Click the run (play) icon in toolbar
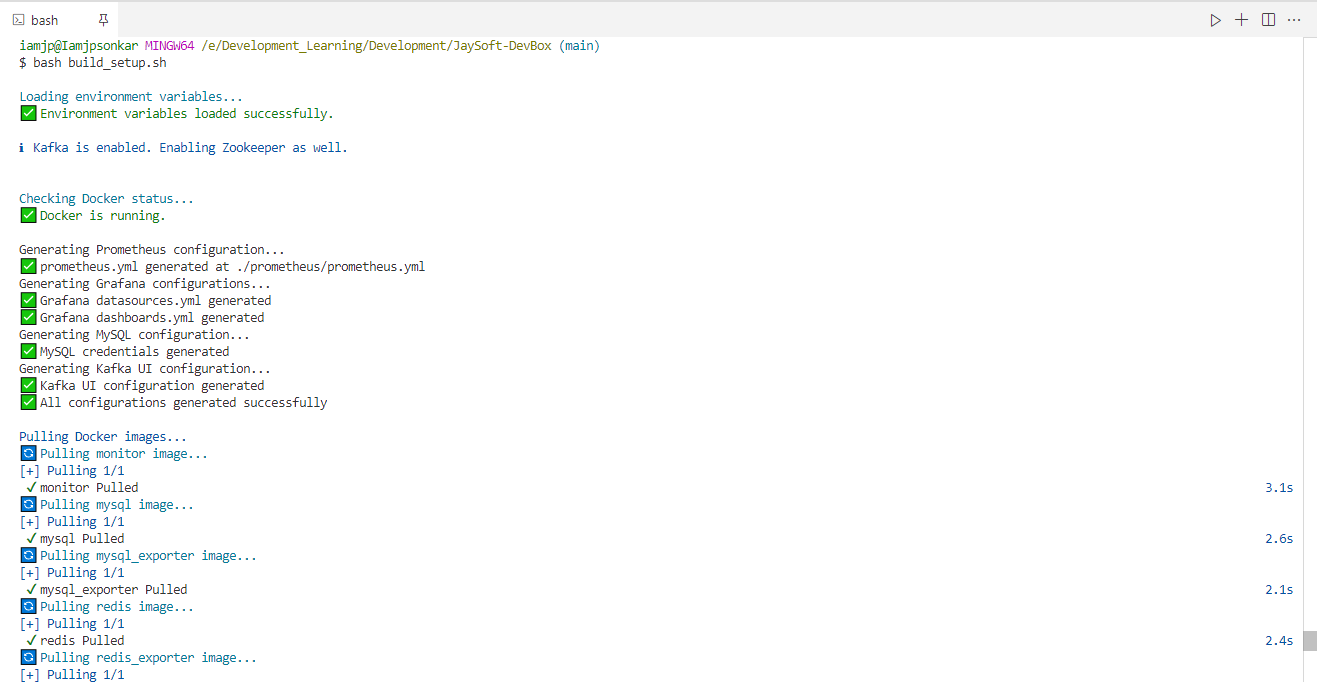This screenshot has height=682, width=1317. coord(1215,20)
